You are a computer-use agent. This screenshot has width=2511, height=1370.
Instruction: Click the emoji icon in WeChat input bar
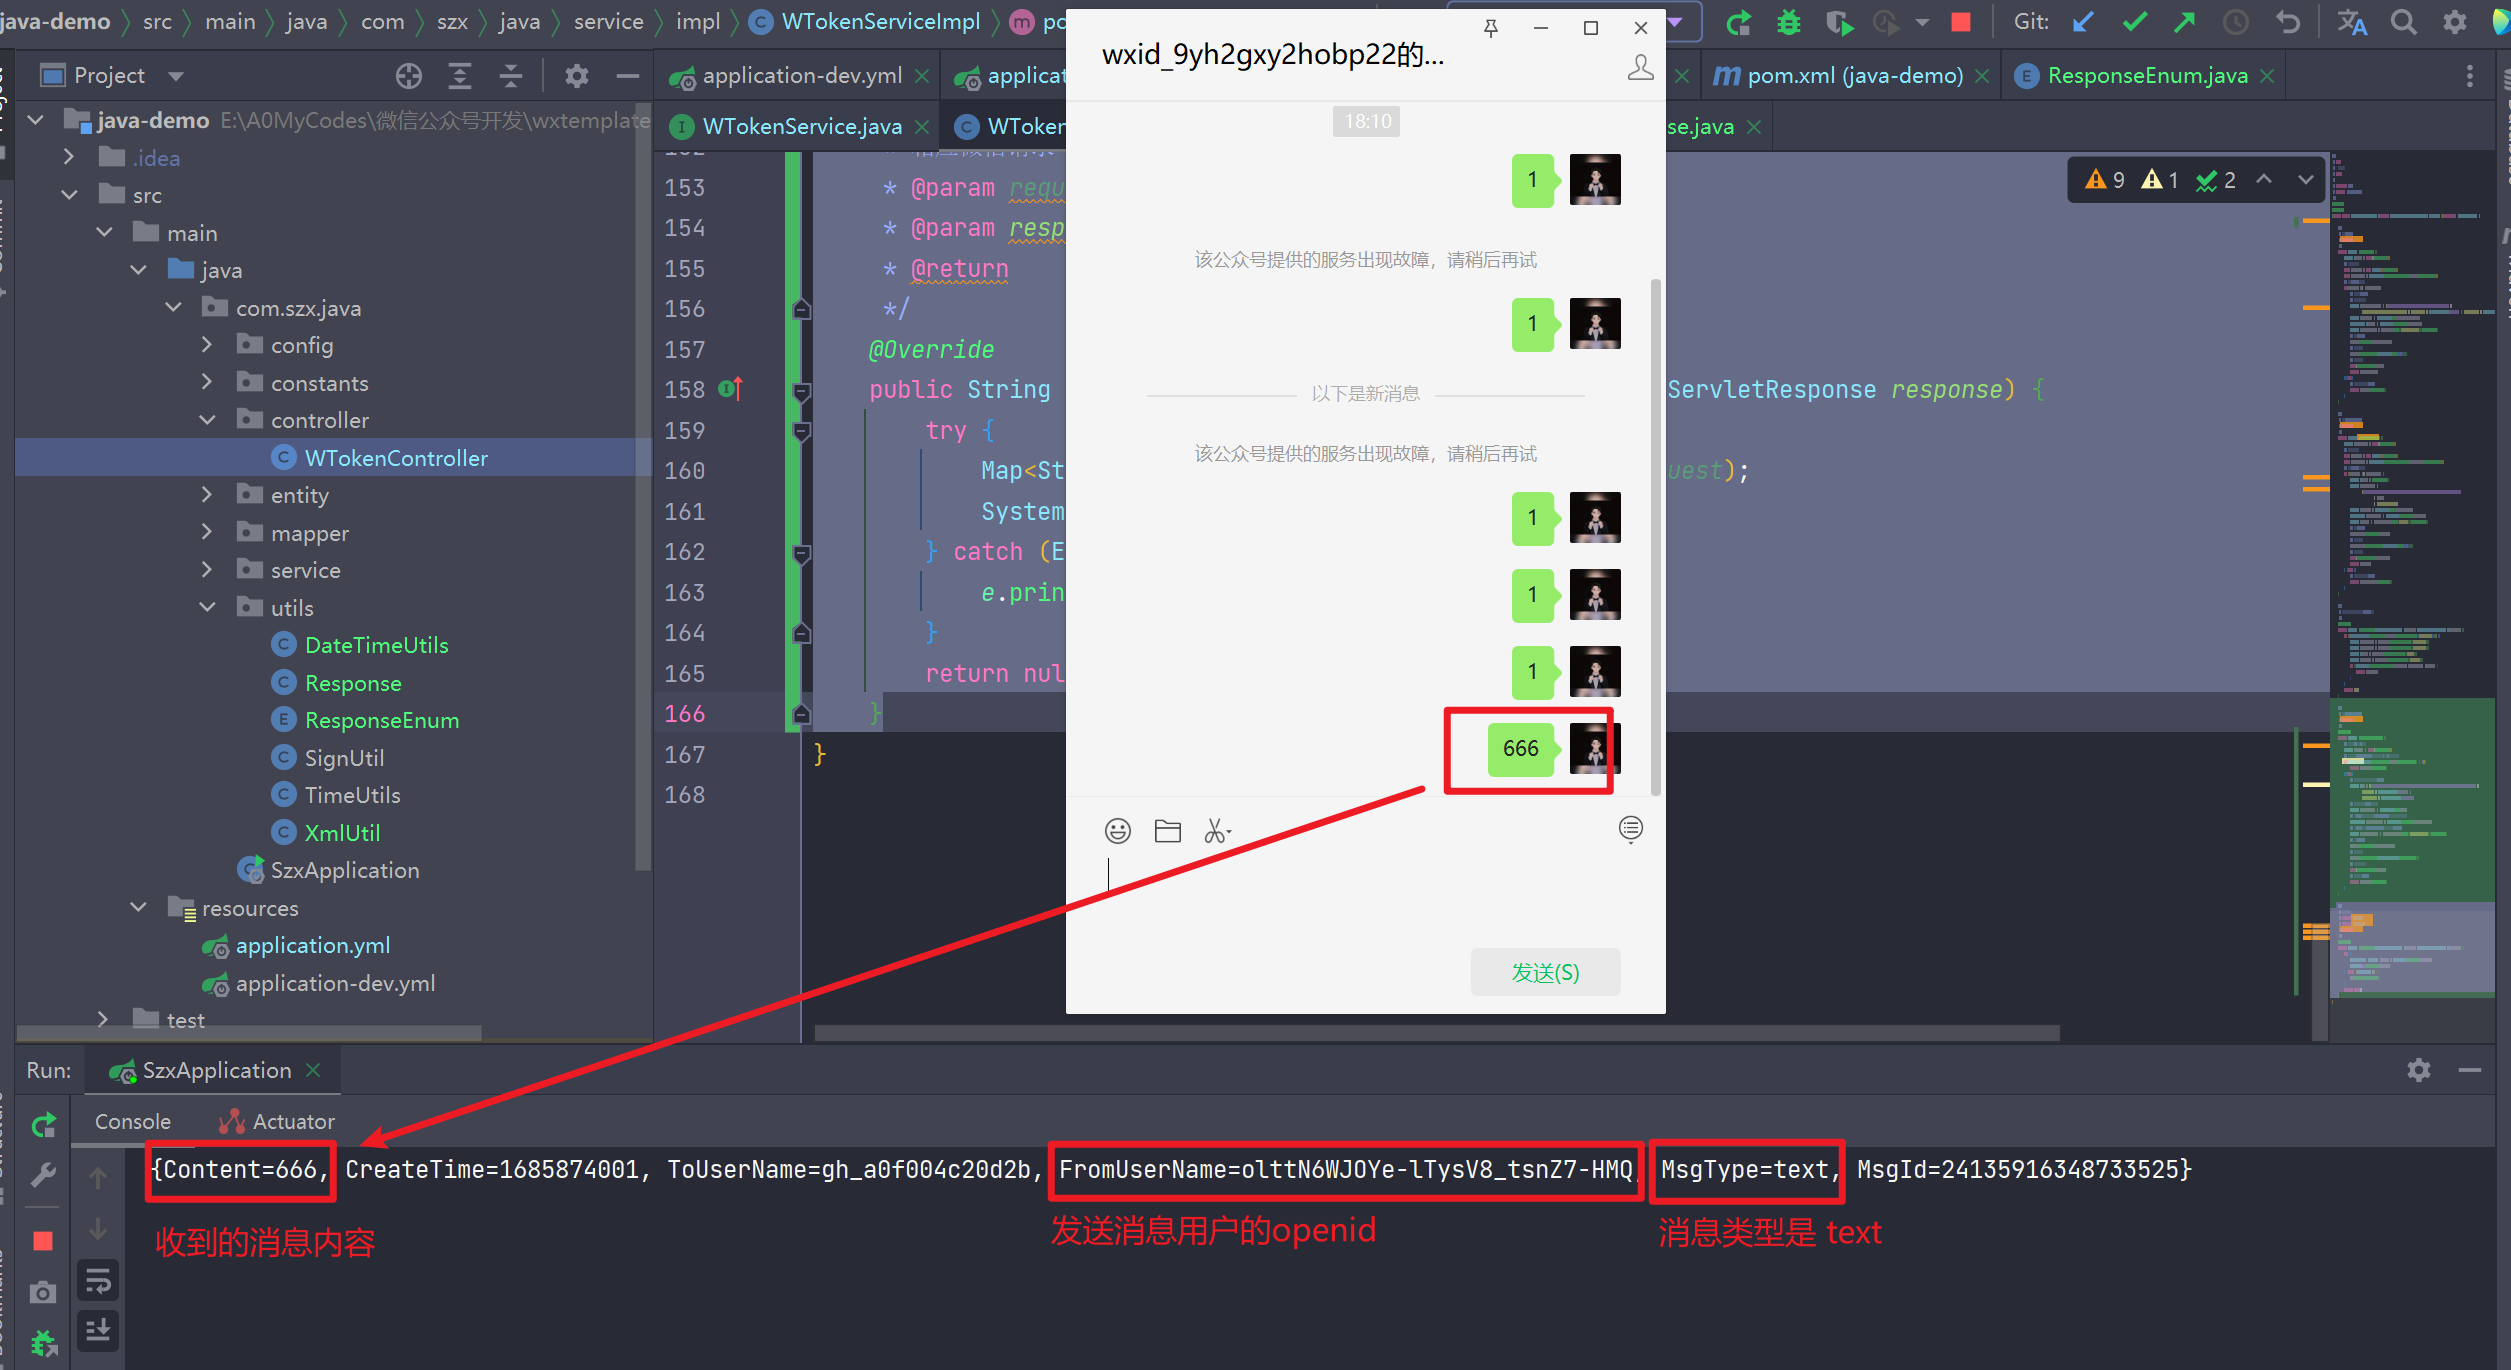click(x=1116, y=830)
